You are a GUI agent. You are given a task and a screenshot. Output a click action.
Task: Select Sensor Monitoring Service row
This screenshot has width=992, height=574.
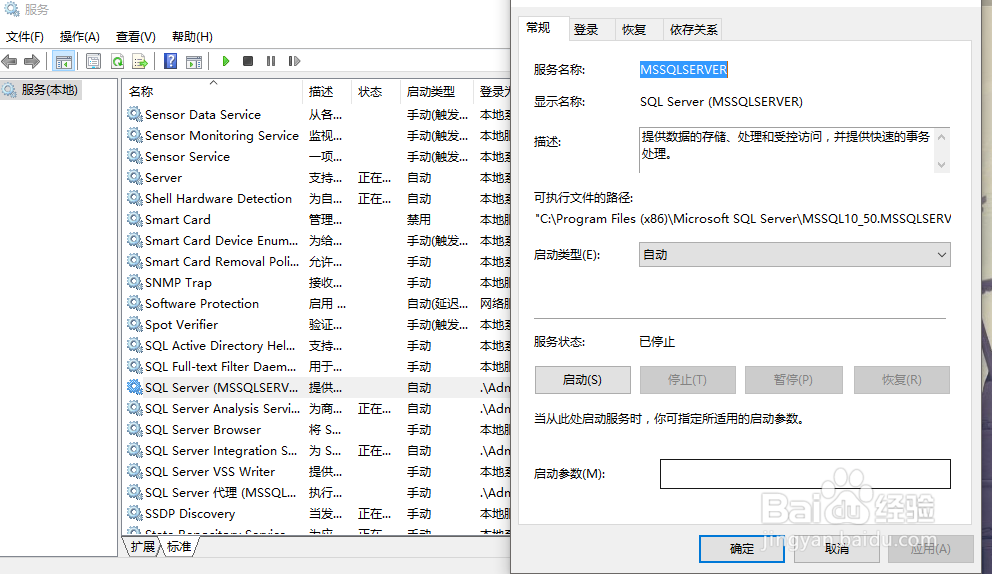[x=318, y=135]
